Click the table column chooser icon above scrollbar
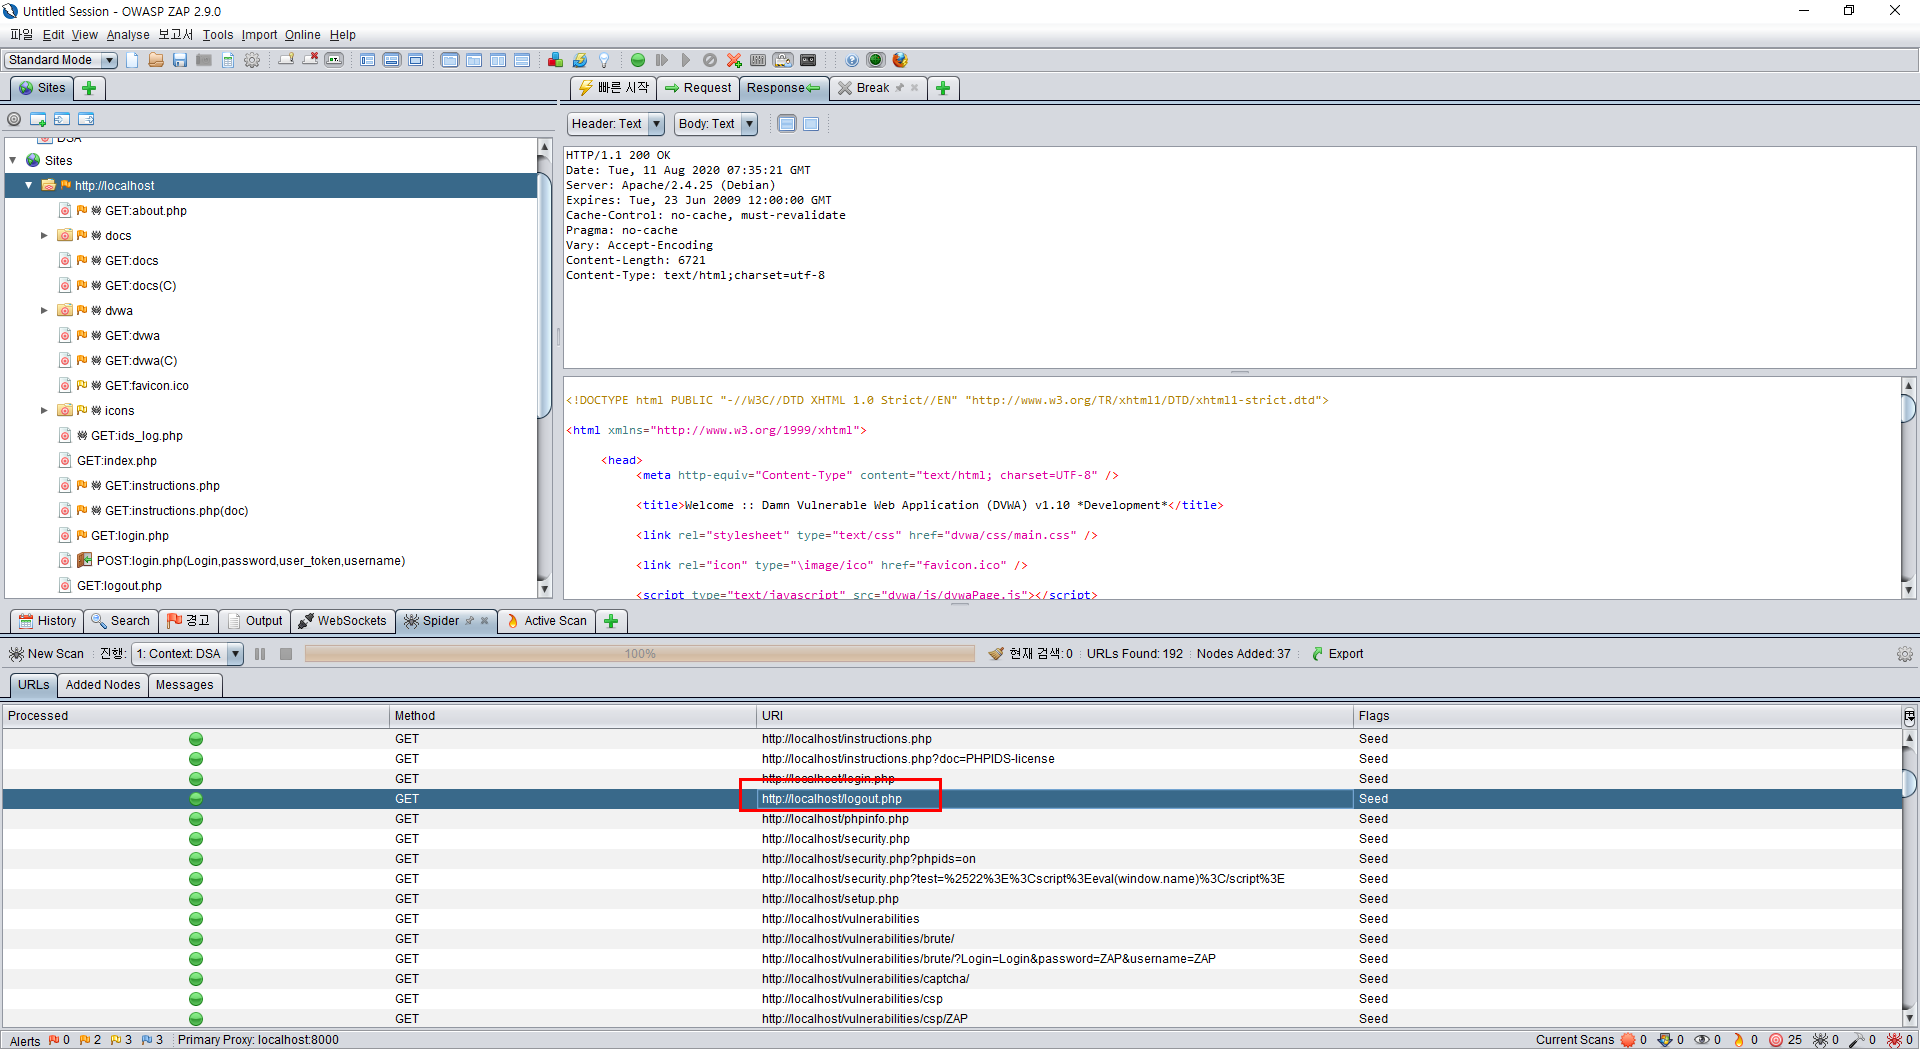Screen dimensions: 1920x1050 [x=1909, y=716]
